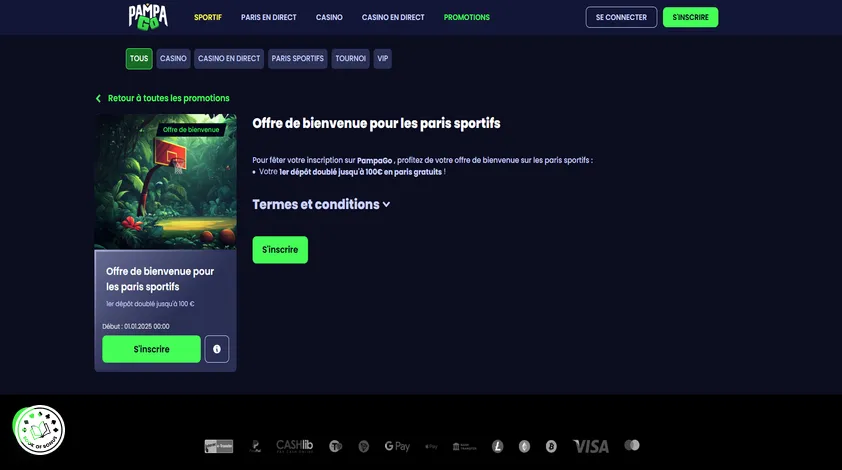Image resolution: width=842 pixels, height=470 pixels.
Task: Click the Début : 01.01.2025 00:00 text
Action: [x=136, y=326]
